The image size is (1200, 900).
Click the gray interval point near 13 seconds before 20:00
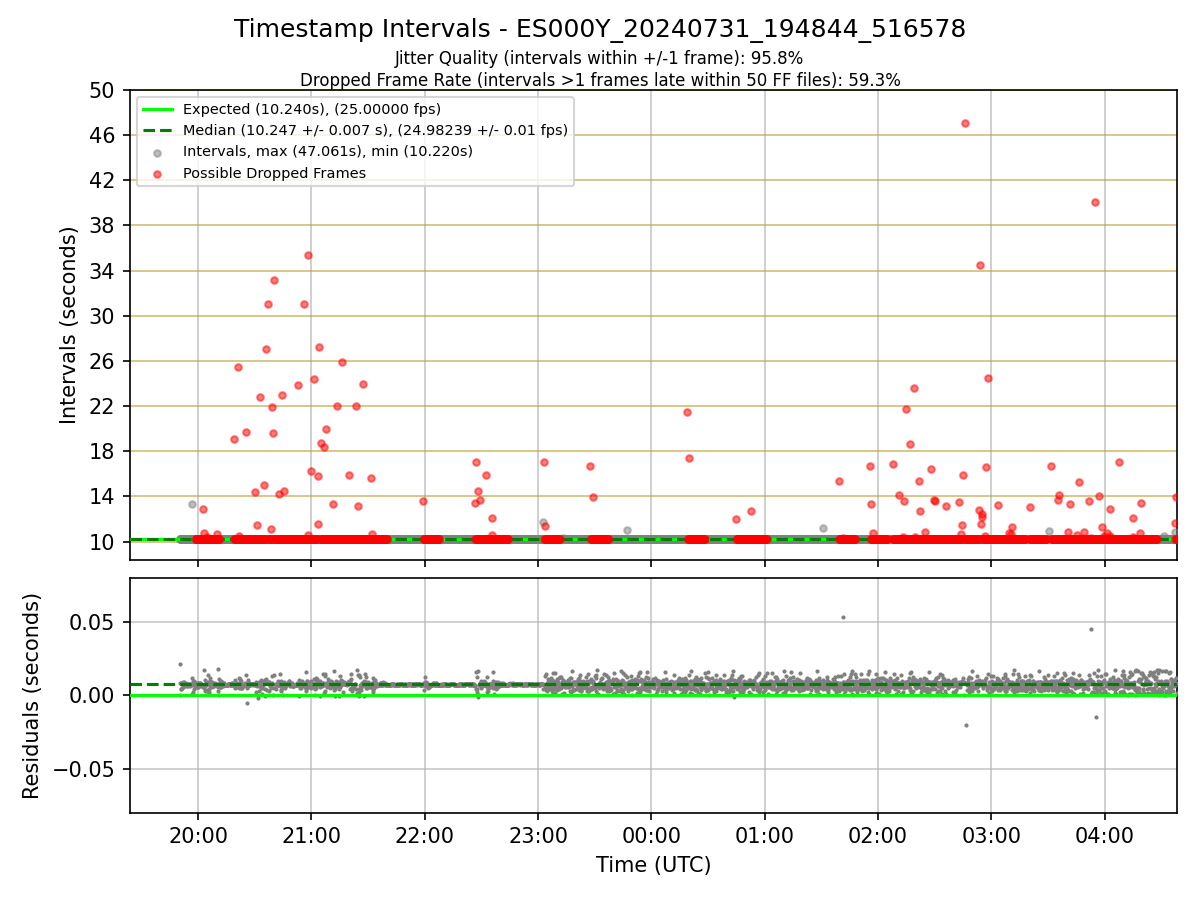pyautogui.click(x=192, y=504)
